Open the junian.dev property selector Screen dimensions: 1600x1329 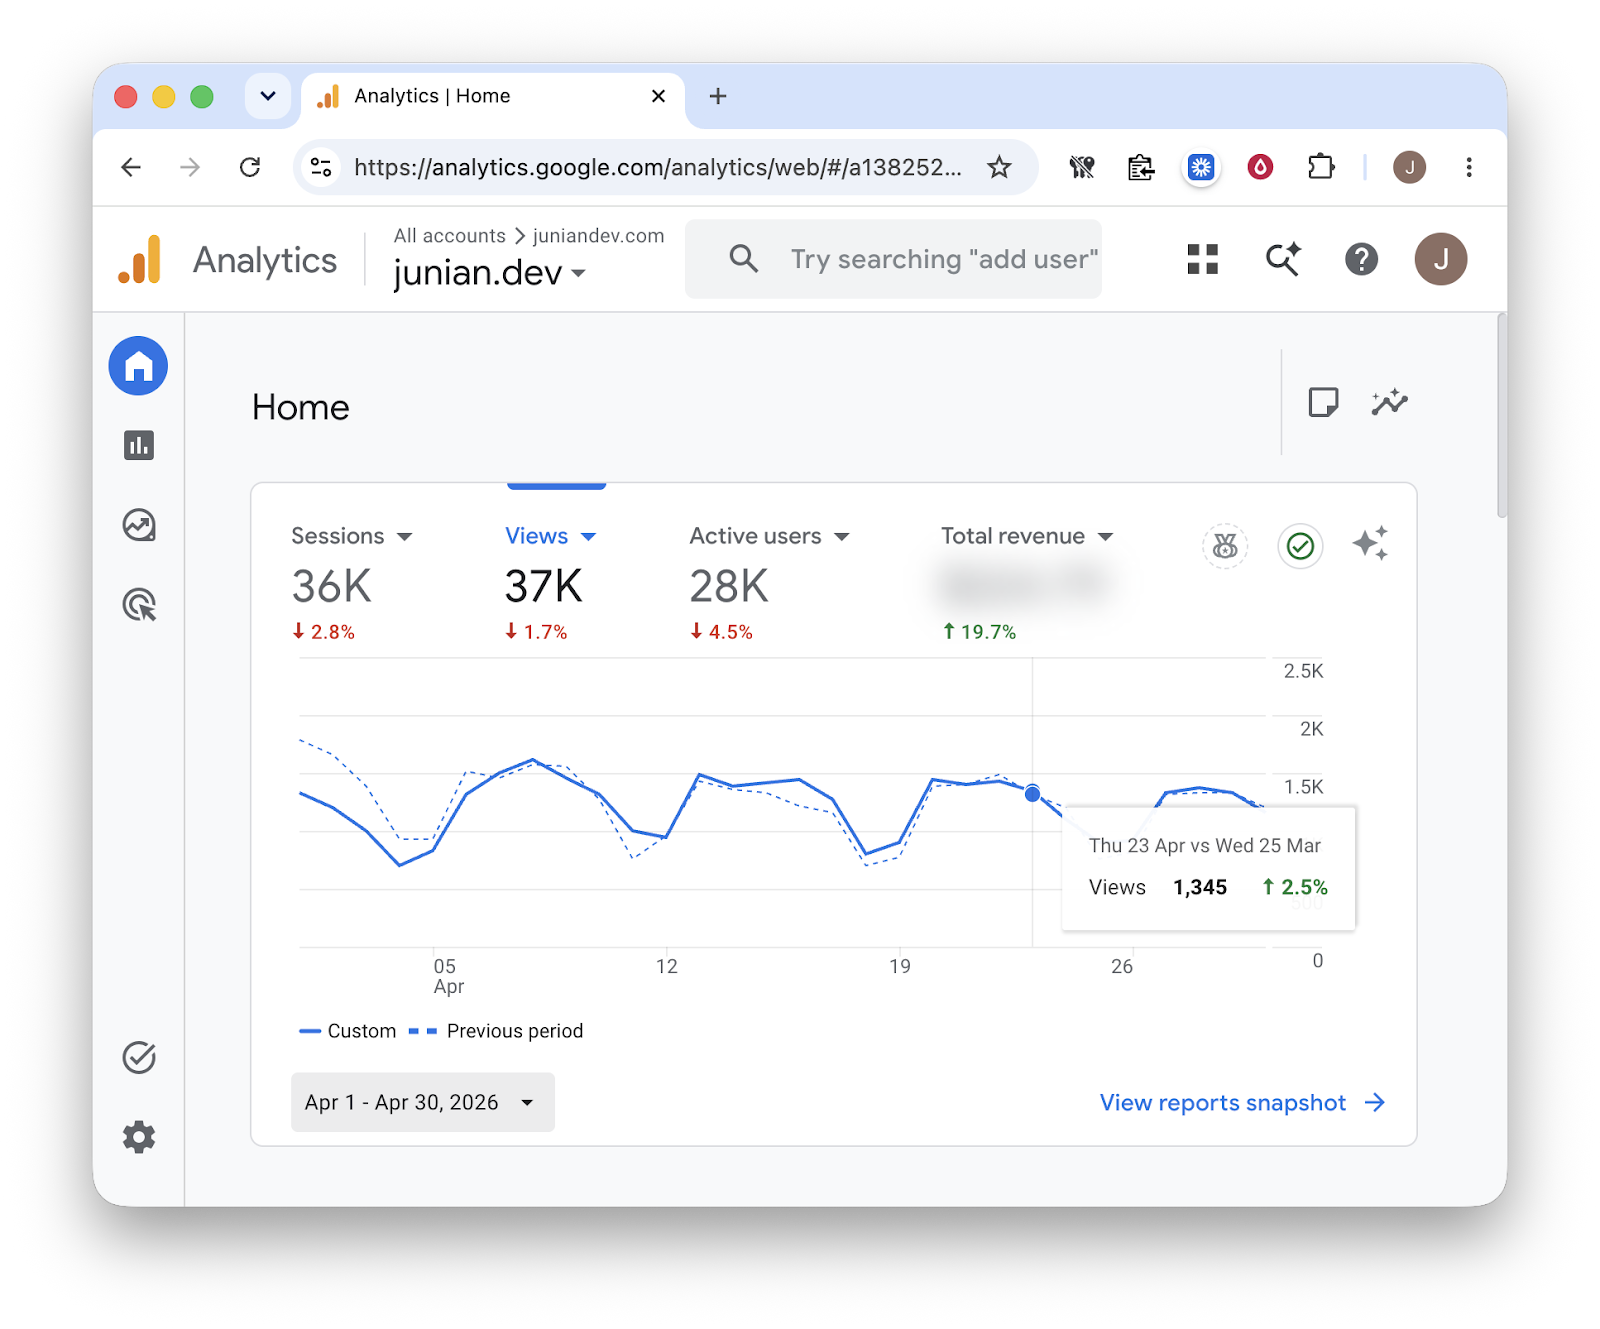pos(489,272)
